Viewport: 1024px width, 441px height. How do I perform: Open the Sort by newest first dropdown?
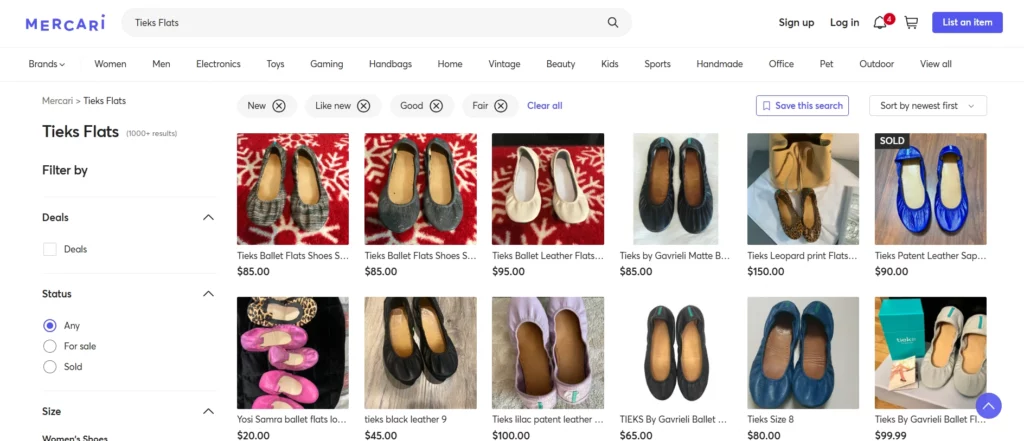(927, 106)
